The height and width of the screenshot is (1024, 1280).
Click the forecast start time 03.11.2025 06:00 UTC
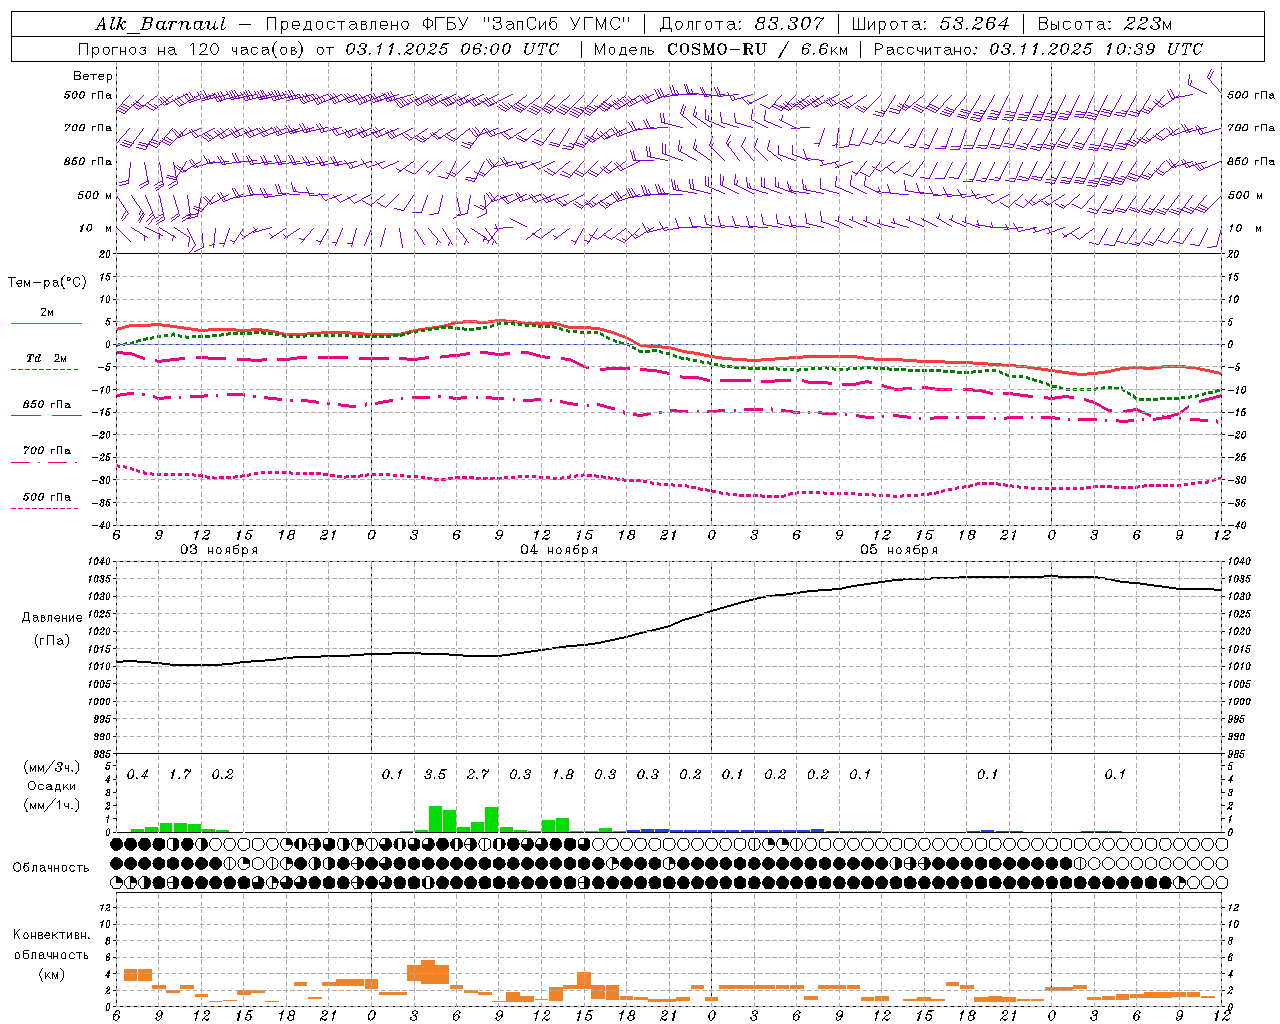(453, 49)
